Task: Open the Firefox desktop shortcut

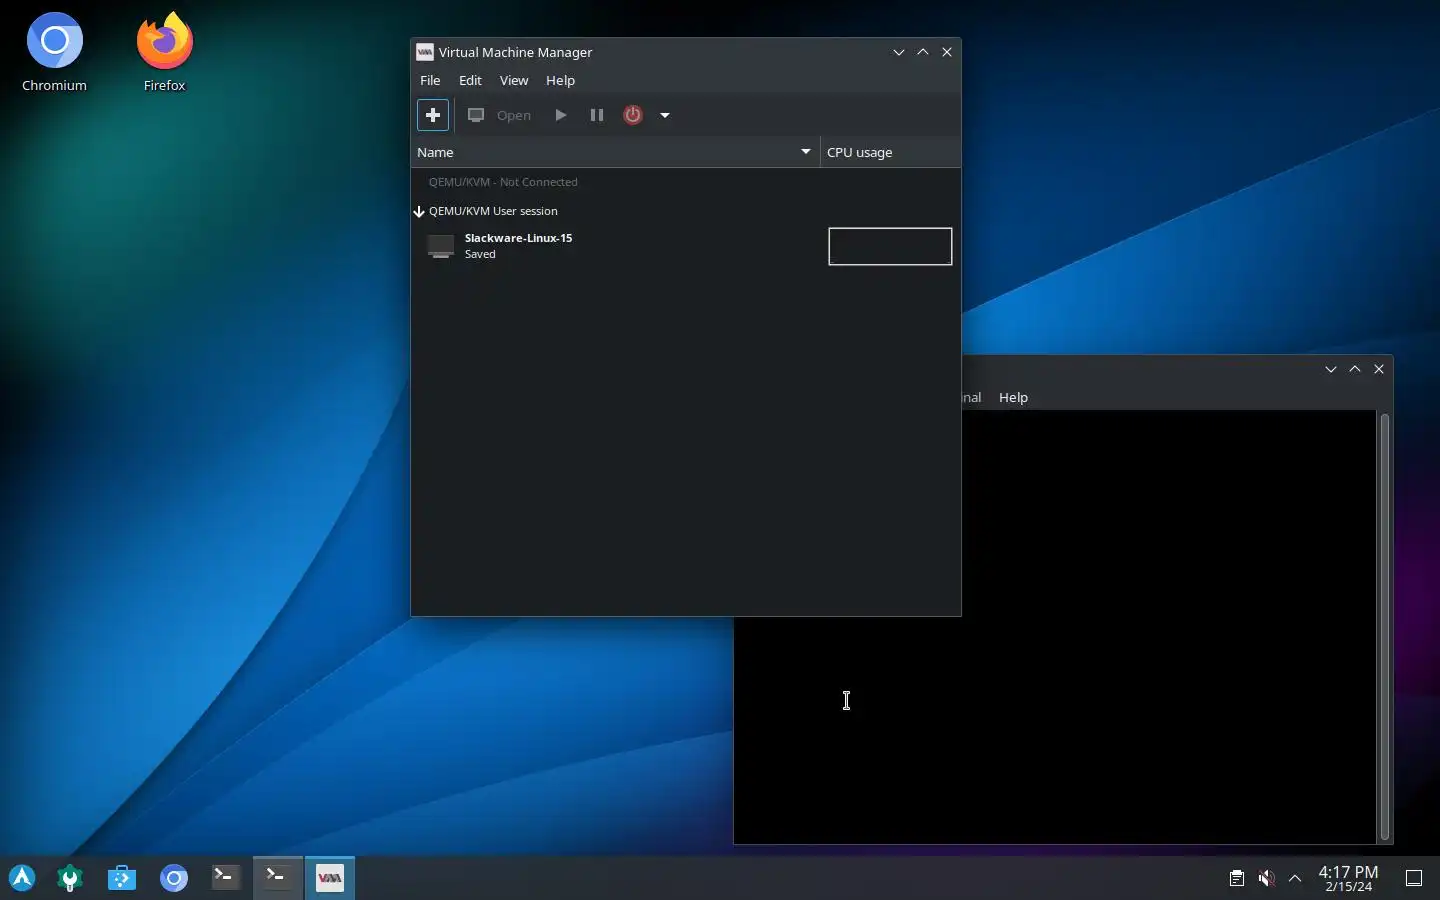Action: click(165, 52)
